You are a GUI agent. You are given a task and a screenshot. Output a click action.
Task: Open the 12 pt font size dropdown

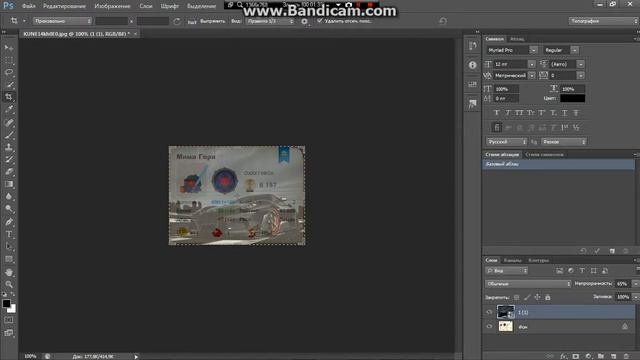click(531, 64)
